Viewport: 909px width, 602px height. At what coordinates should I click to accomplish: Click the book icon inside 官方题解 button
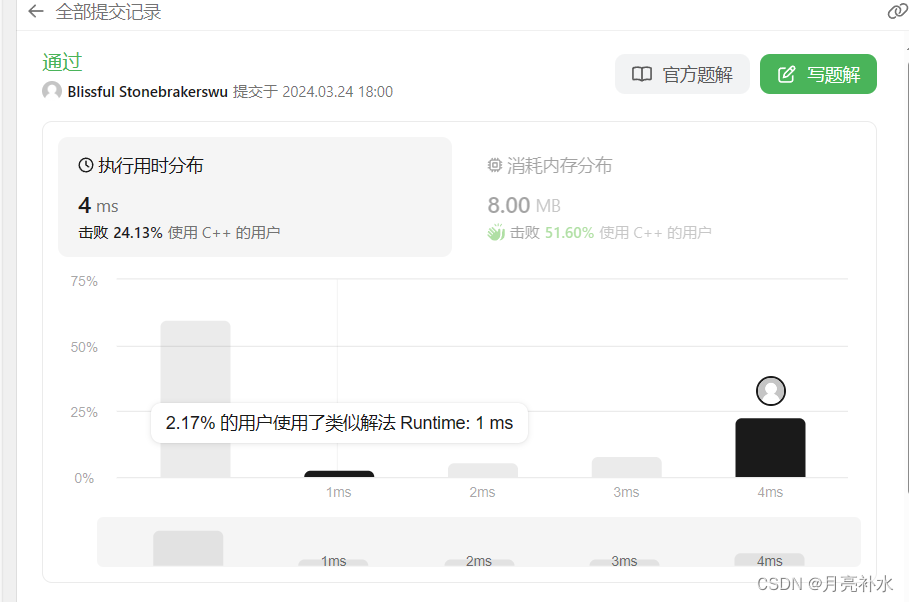click(x=642, y=74)
